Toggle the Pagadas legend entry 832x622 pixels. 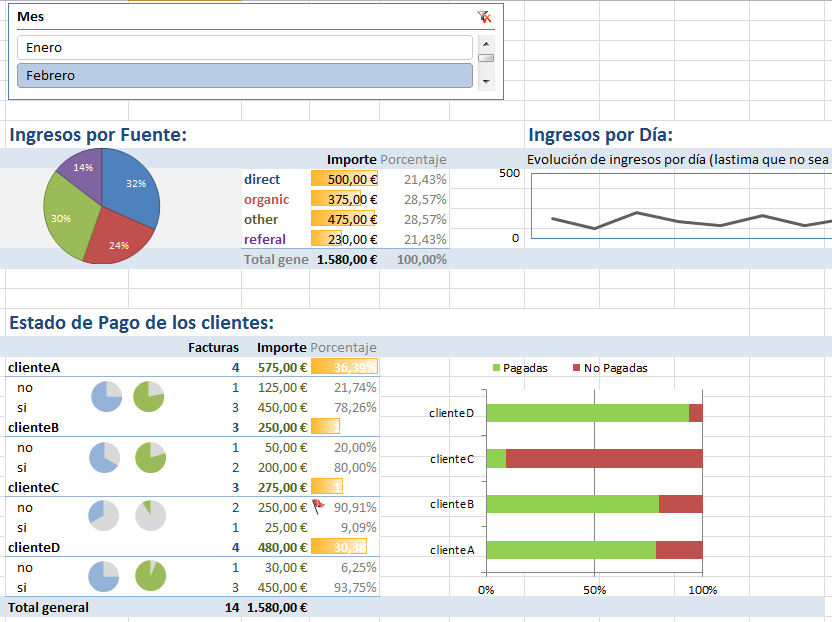[x=516, y=368]
